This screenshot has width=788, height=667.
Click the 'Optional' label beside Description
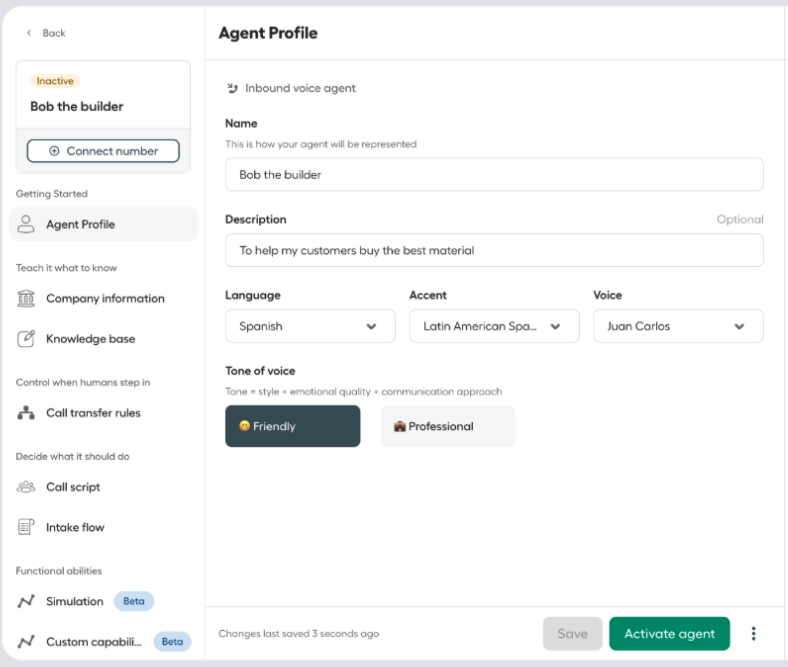click(x=740, y=219)
